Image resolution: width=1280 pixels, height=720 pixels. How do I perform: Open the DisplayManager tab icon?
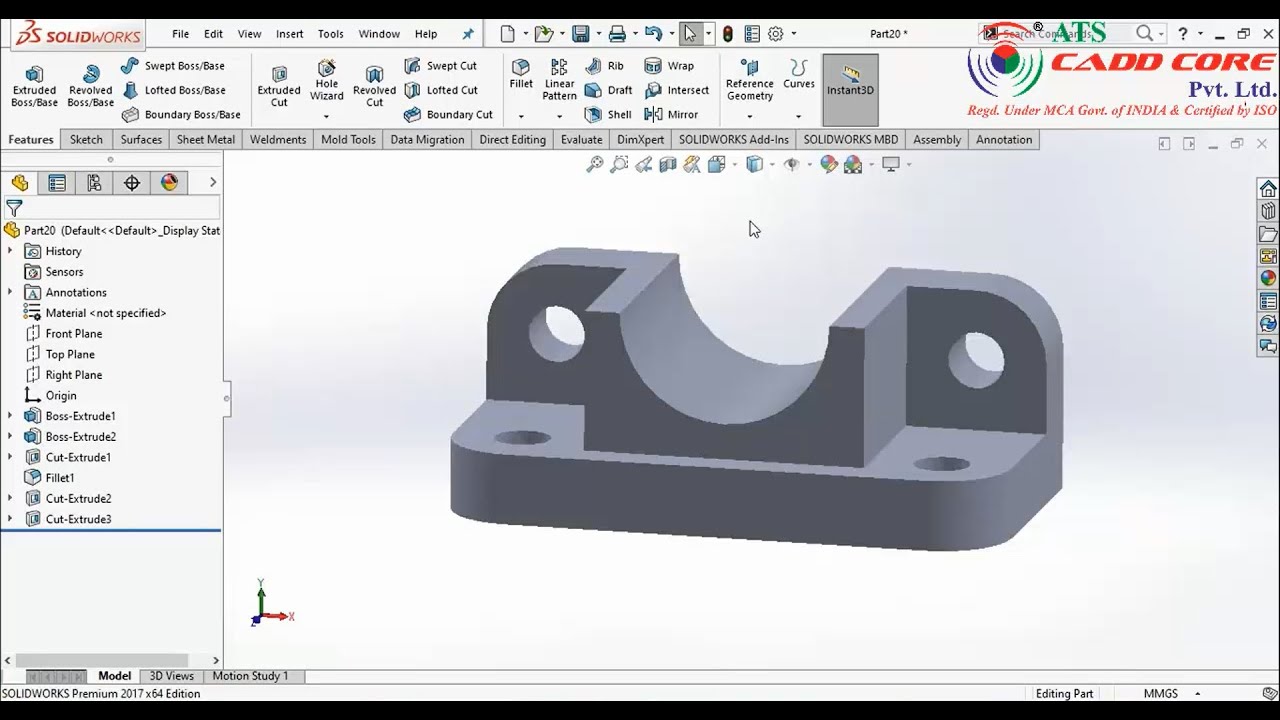coord(169,183)
